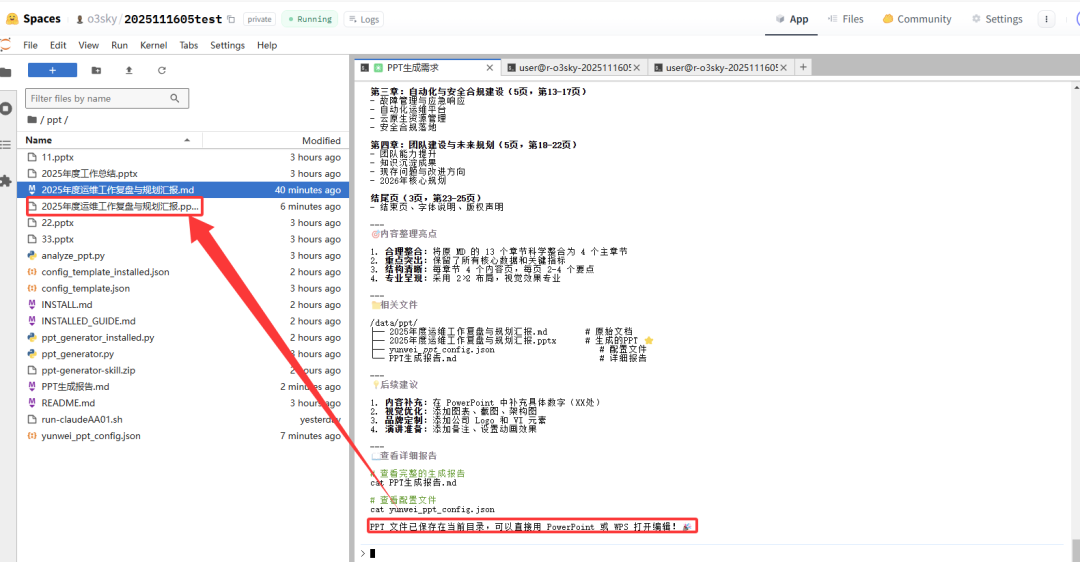Click the search magnifier in filter box
Image resolution: width=1080 pixels, height=562 pixels.
click(x=175, y=98)
